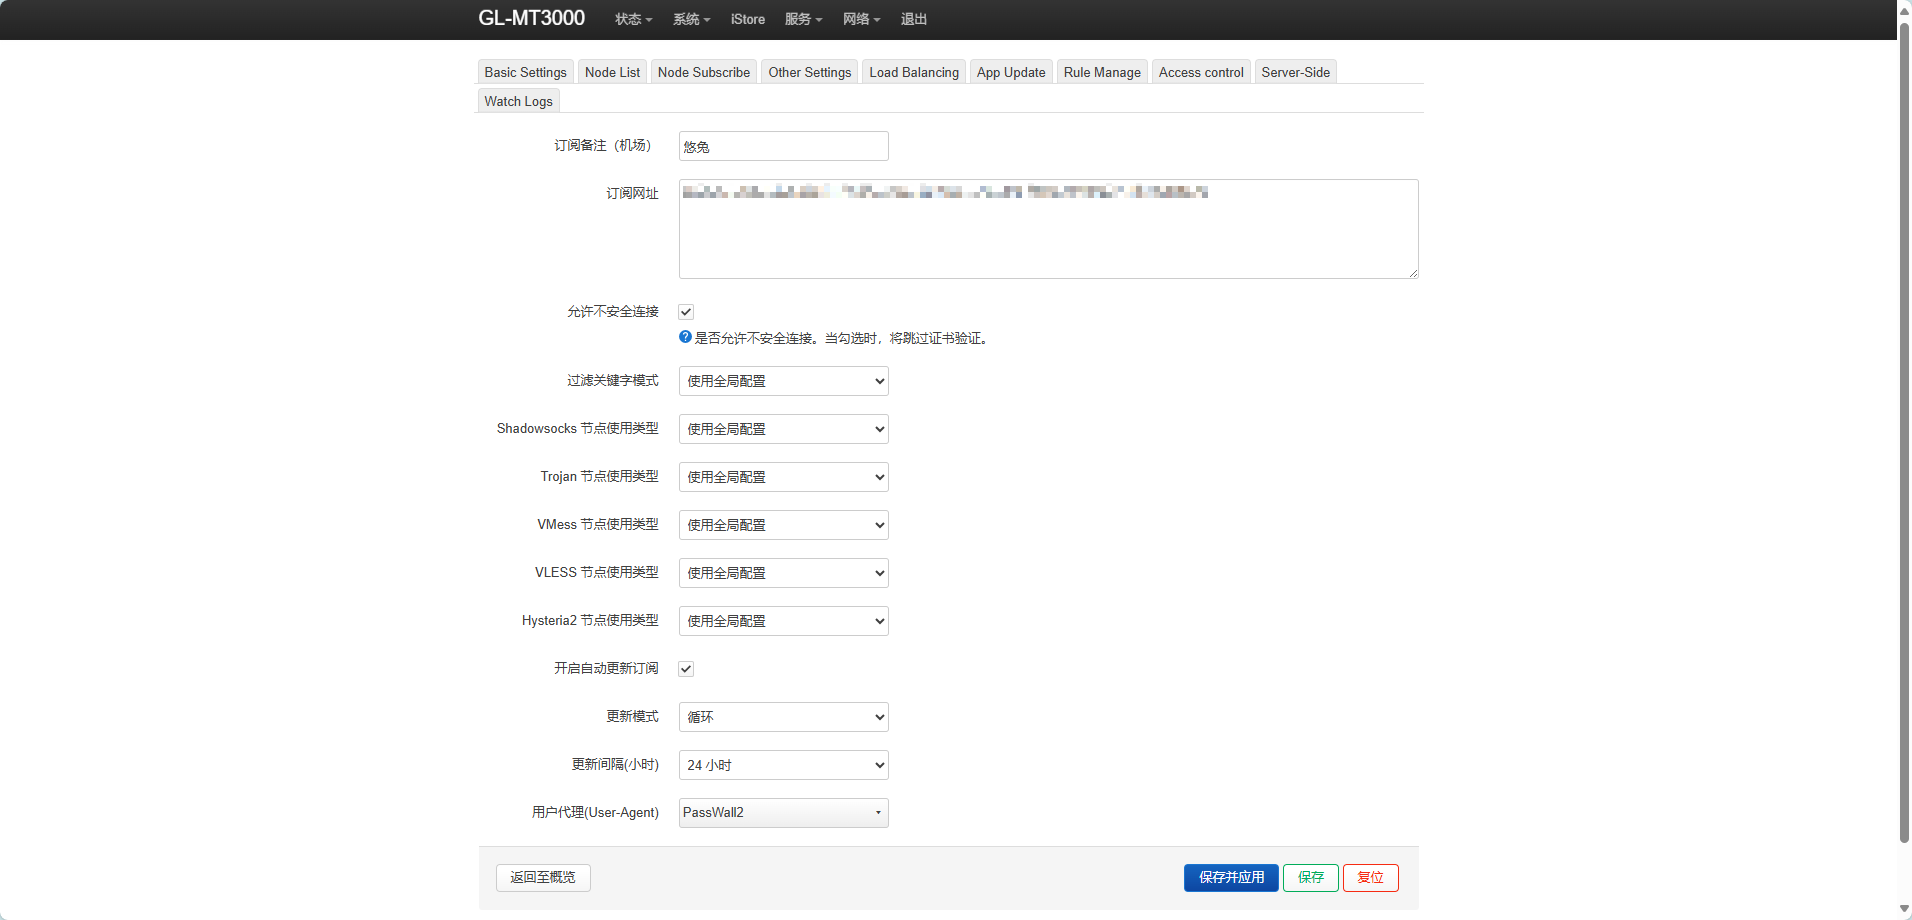
Task: Click the red 复位 button
Action: 1370,877
